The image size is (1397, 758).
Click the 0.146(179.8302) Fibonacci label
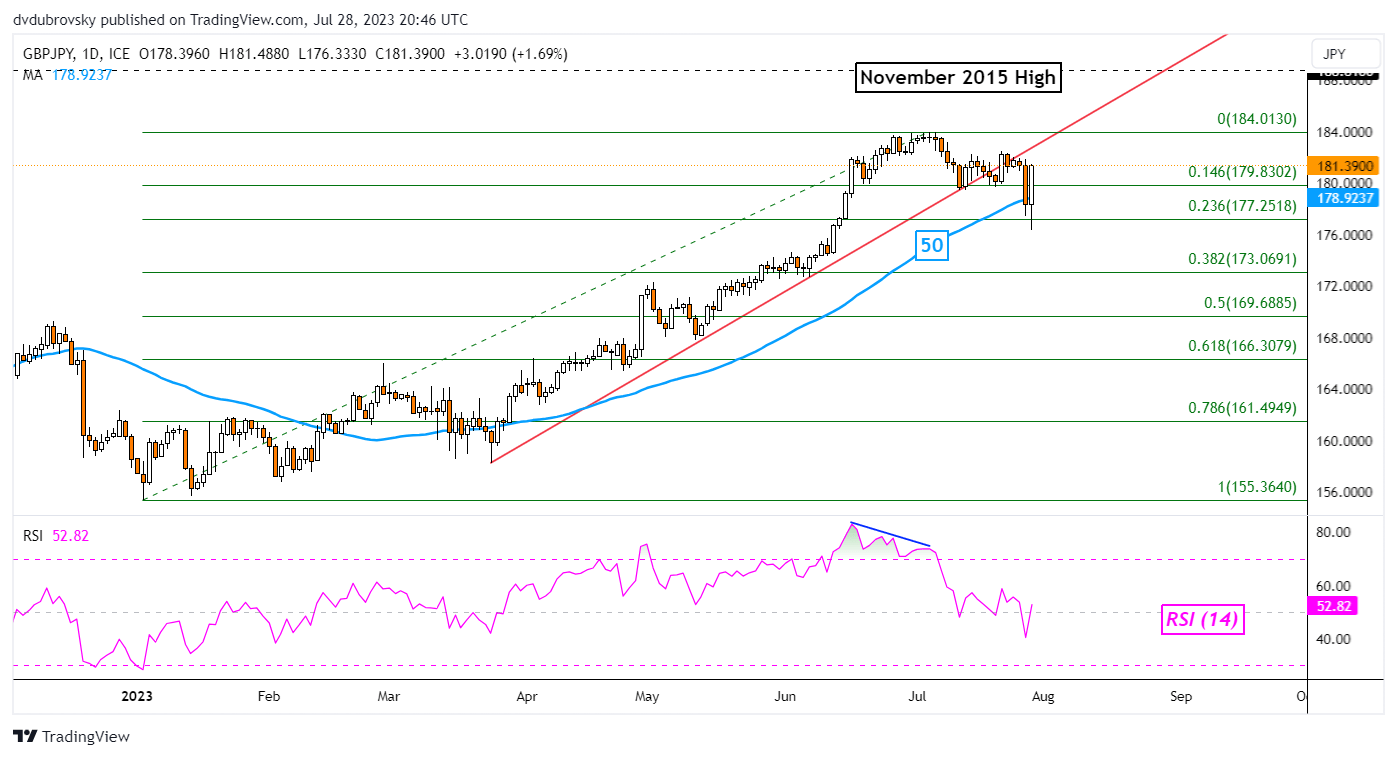click(1242, 172)
